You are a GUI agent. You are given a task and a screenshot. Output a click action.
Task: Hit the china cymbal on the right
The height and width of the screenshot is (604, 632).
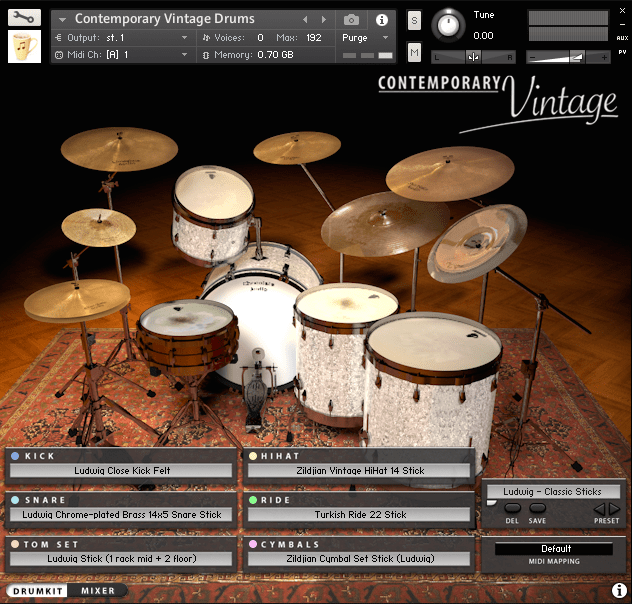pos(478,242)
